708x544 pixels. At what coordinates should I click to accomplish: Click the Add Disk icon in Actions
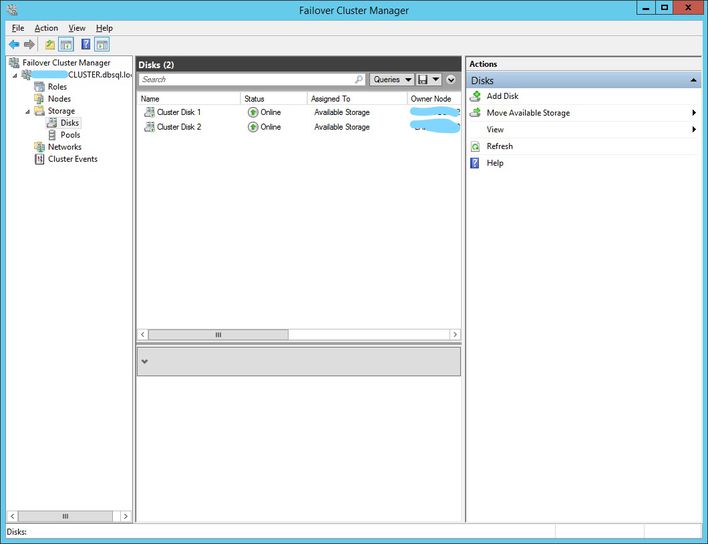(475, 96)
